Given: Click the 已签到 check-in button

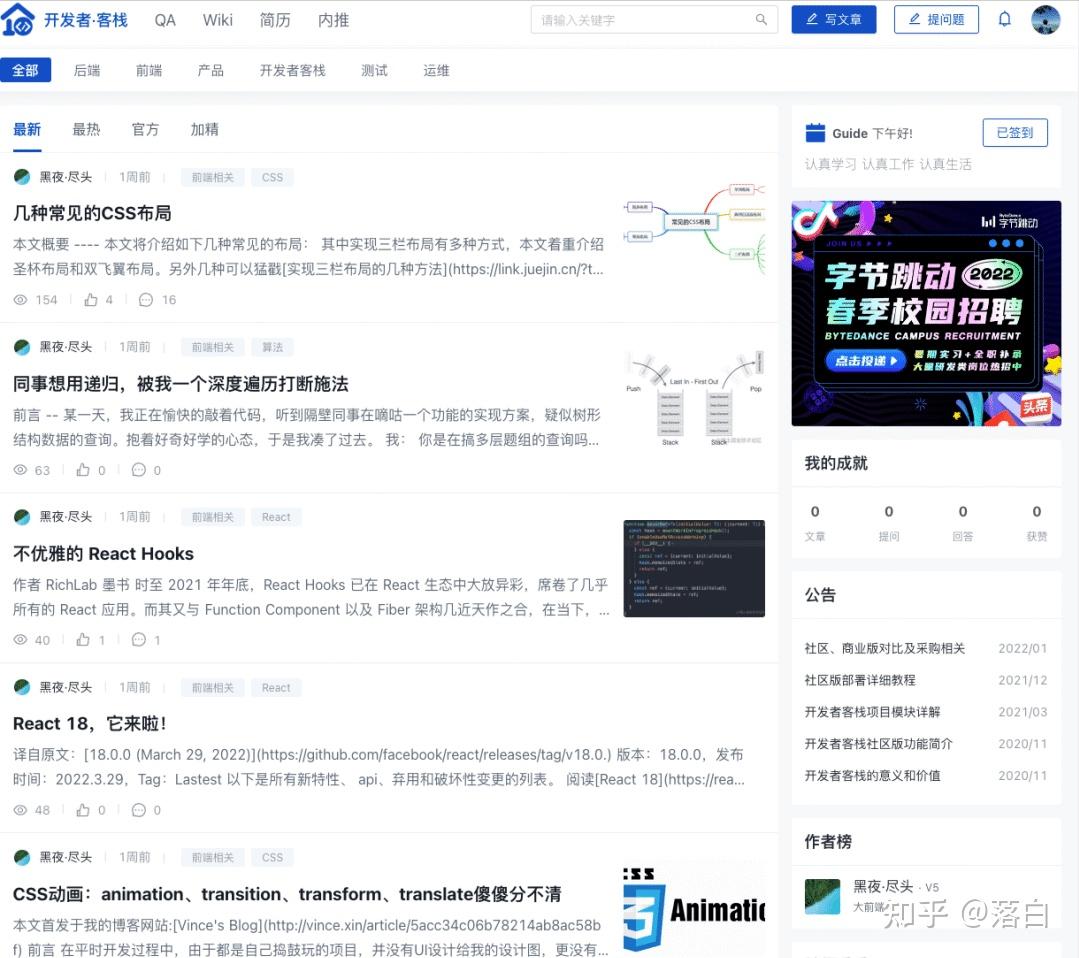Looking at the screenshot, I should tap(1014, 132).
